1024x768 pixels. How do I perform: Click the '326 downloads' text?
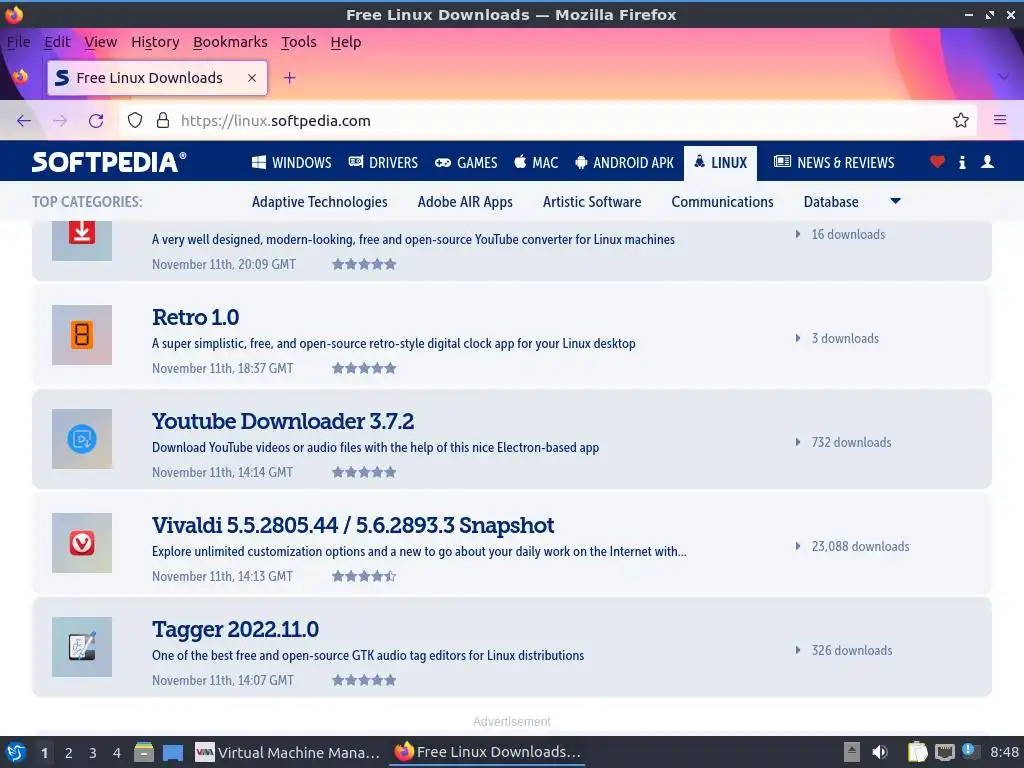[x=852, y=650]
